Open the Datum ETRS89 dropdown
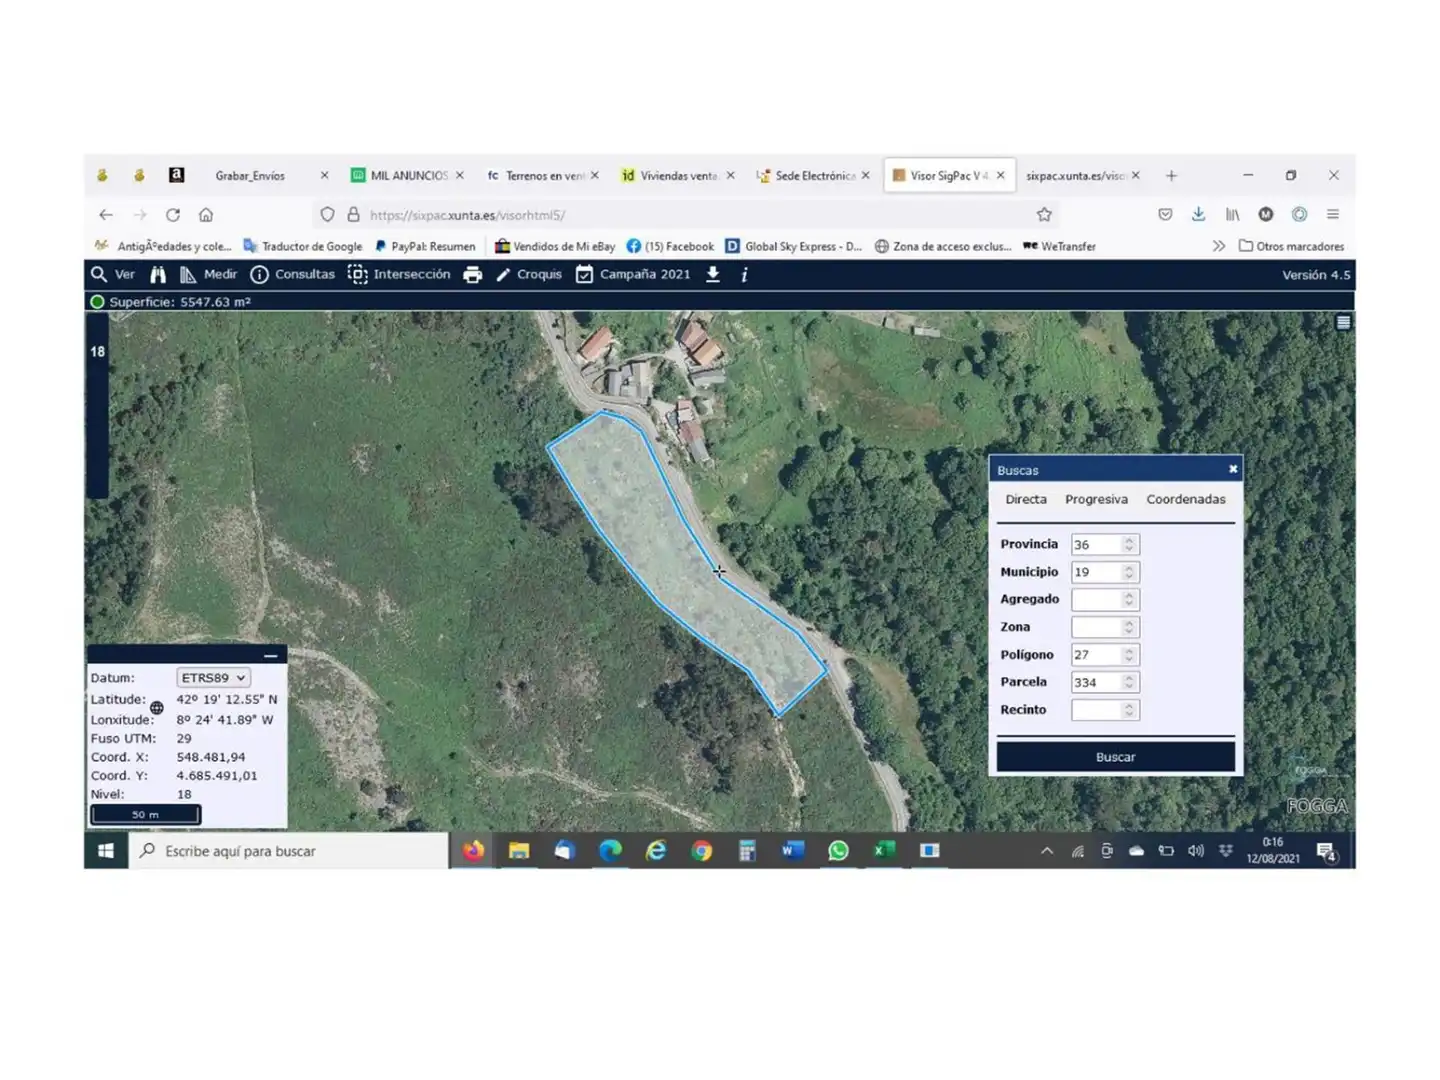Image resolution: width=1440 pixels, height=1080 pixels. (213, 678)
